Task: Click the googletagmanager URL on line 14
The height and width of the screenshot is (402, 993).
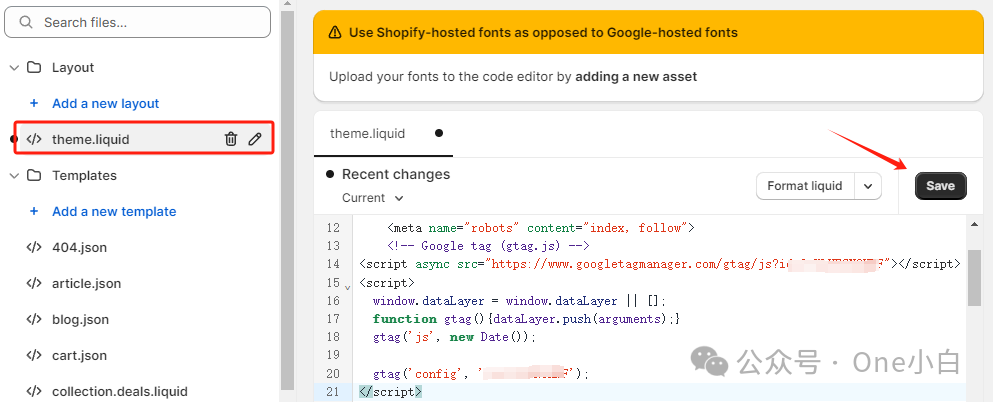Action: click(x=688, y=264)
